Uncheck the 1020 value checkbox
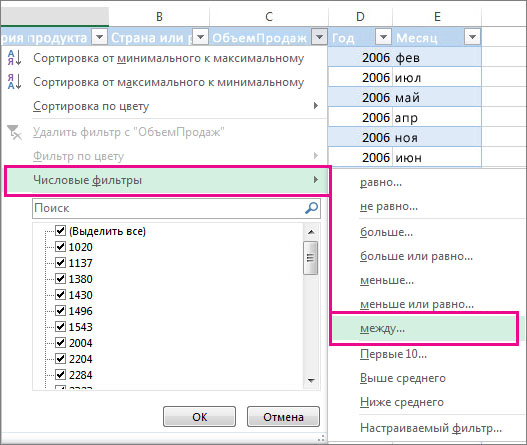This screenshot has width=527, height=445. click(60, 247)
